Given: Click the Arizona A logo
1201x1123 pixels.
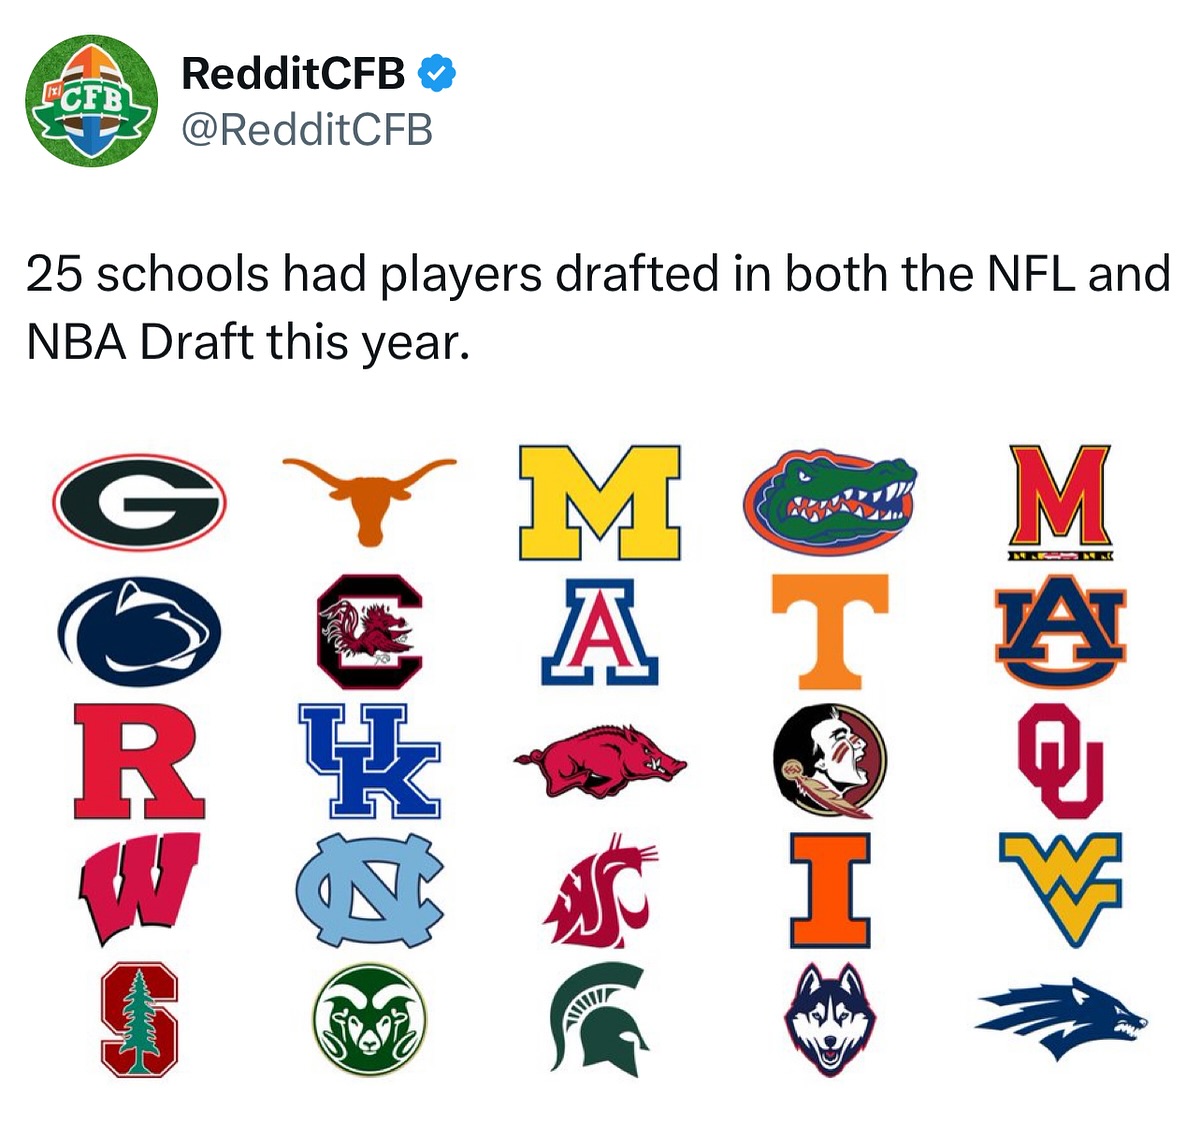Looking at the screenshot, I should point(599,631).
